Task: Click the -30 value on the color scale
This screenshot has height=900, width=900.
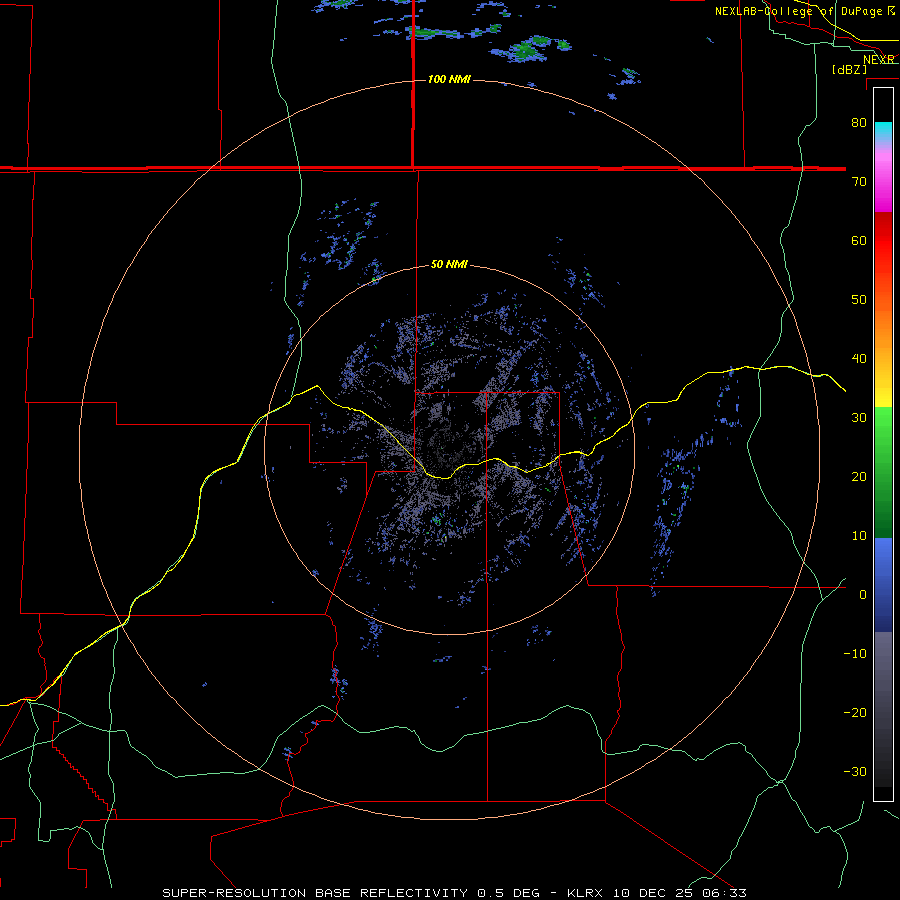Action: [855, 771]
